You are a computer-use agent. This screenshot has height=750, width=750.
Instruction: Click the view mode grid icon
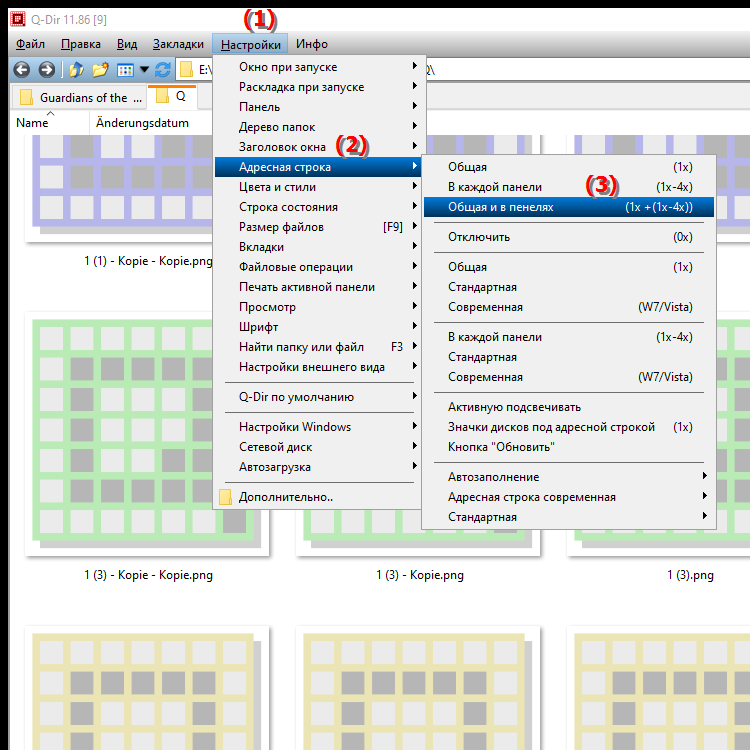(125, 70)
